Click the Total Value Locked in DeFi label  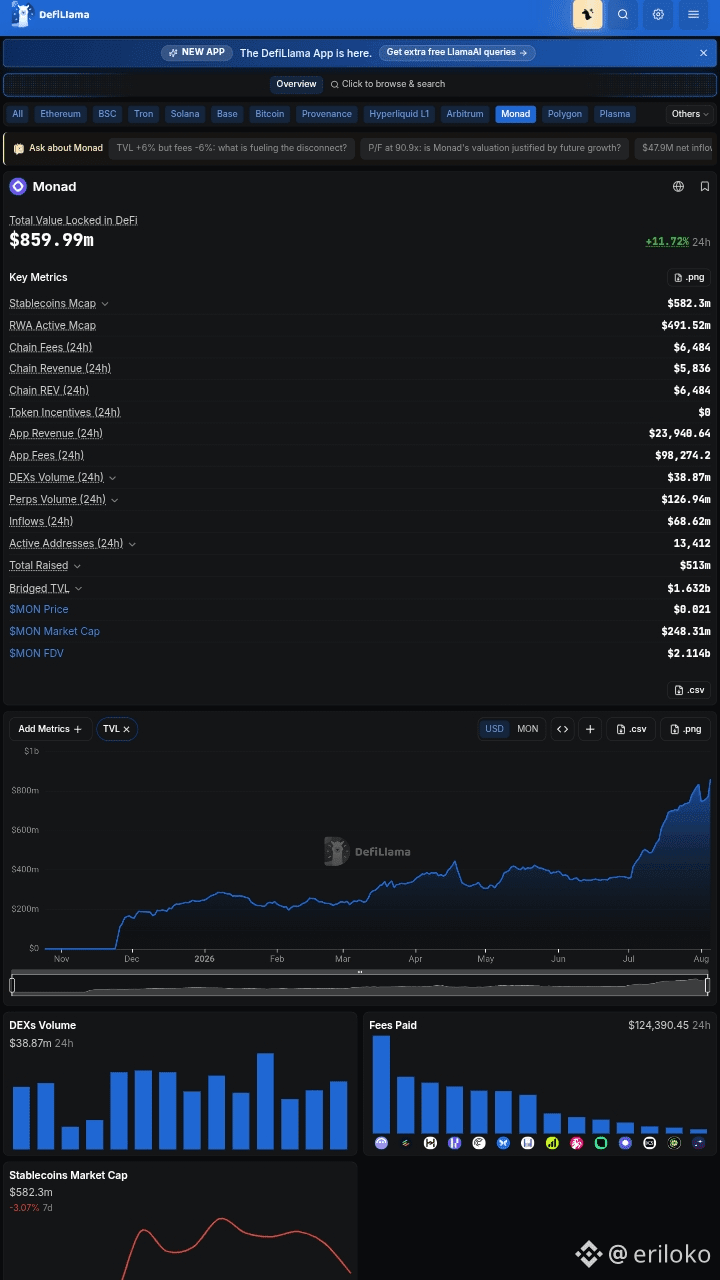[x=73, y=220]
